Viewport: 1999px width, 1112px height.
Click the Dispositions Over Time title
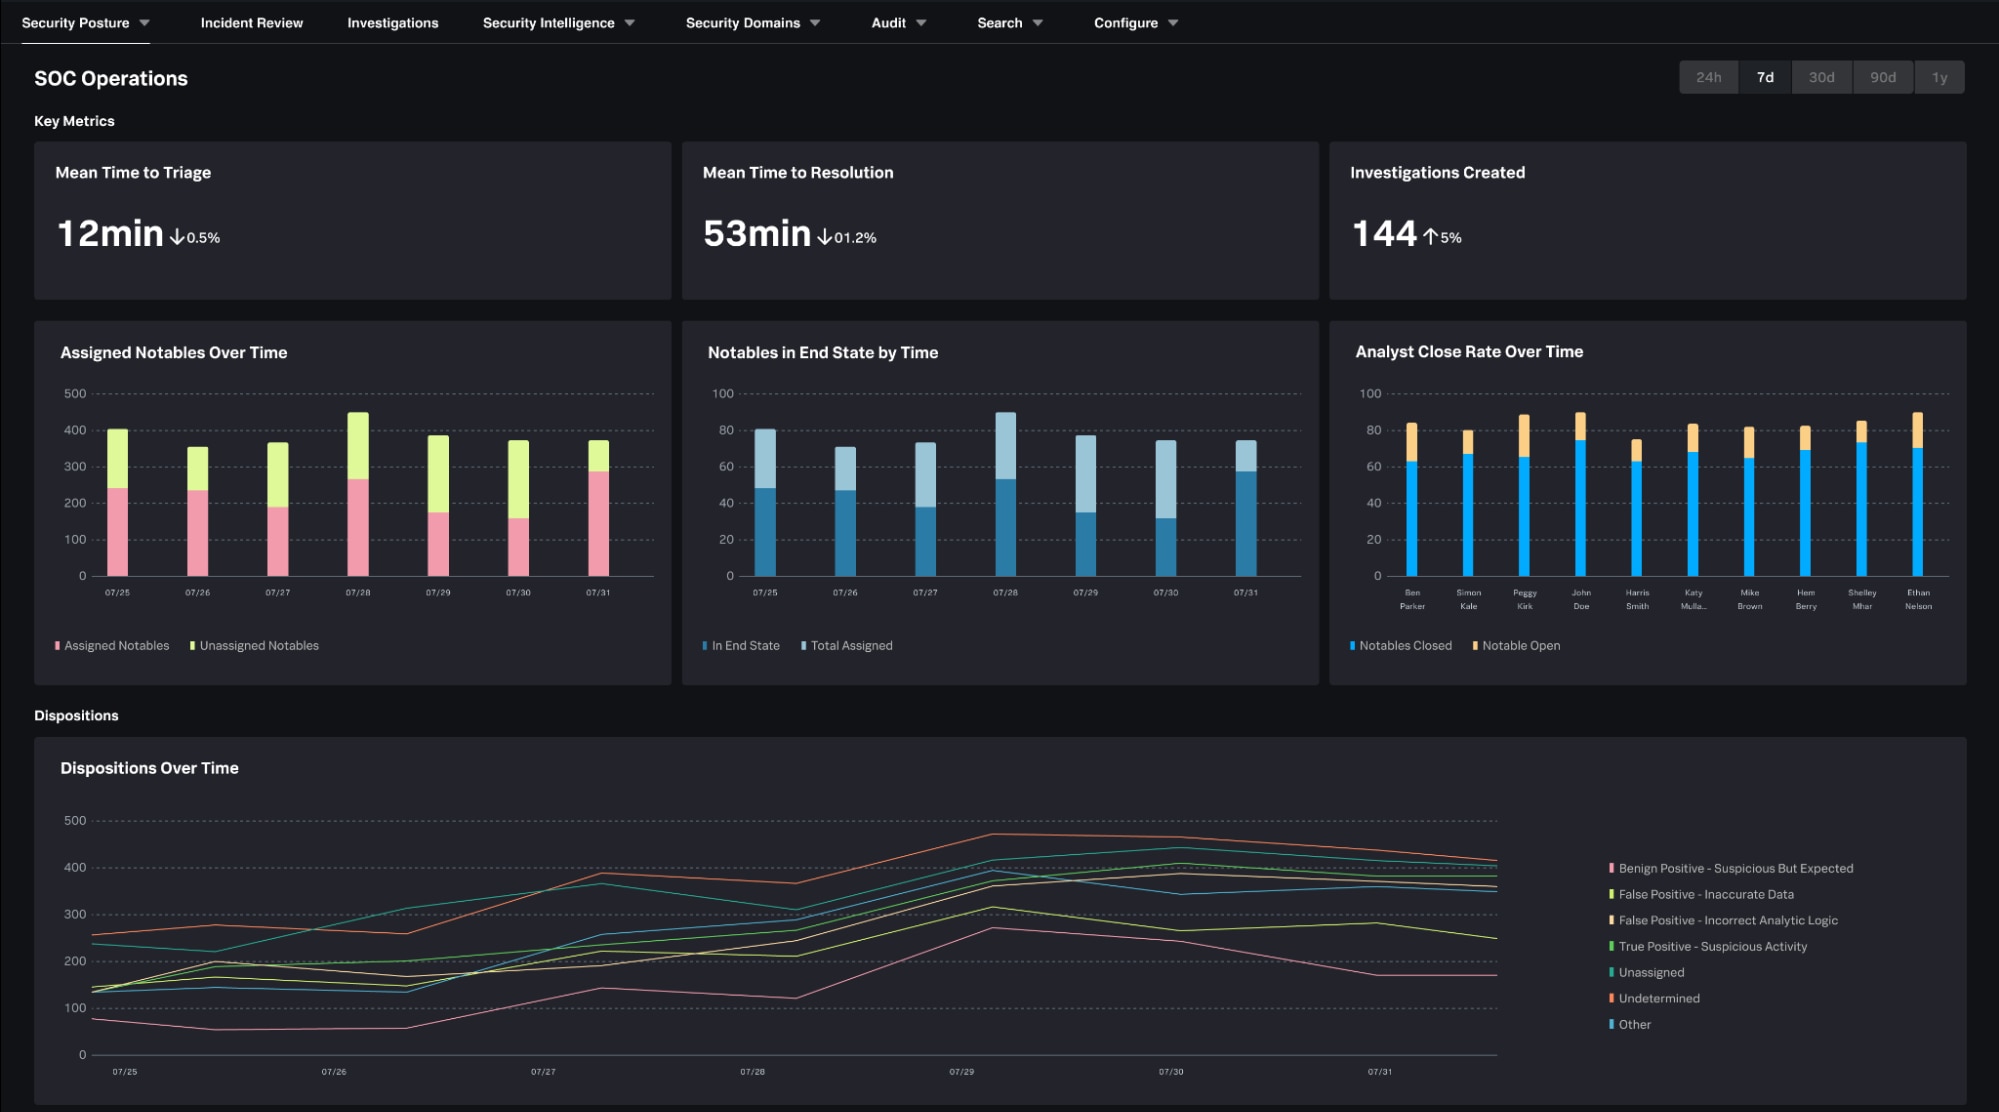[149, 768]
